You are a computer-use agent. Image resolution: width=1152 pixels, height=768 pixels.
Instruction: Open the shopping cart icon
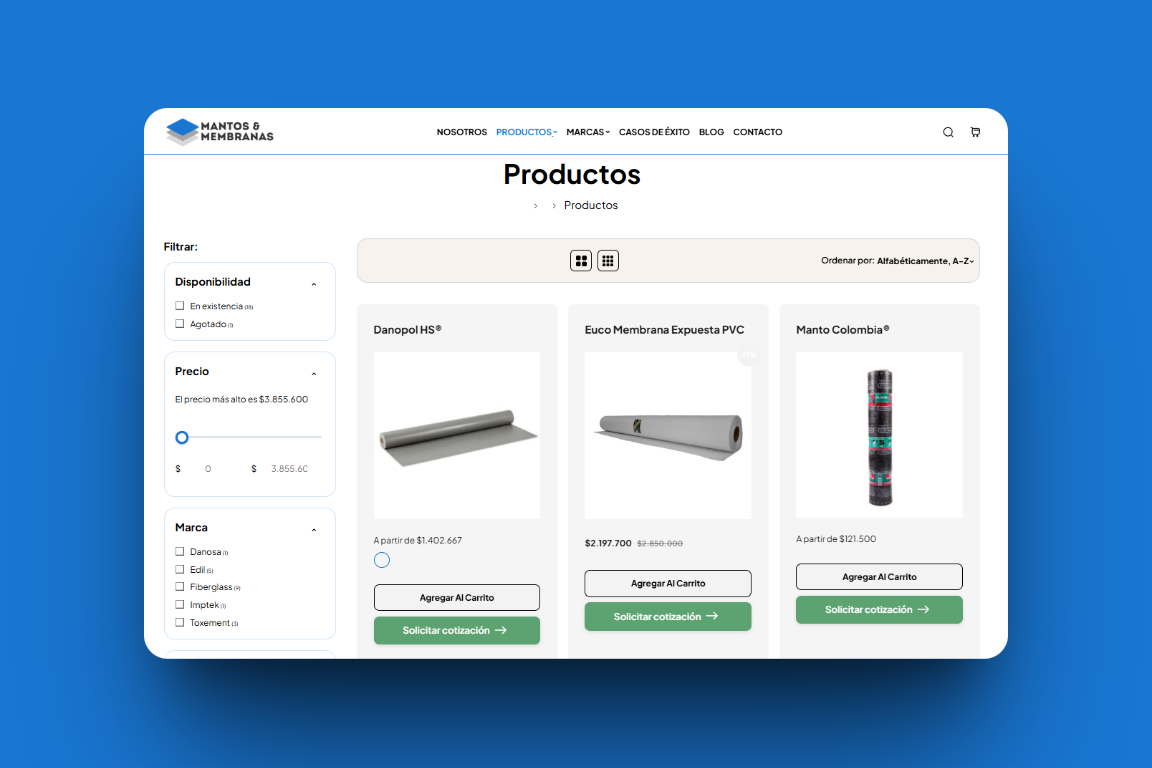tap(975, 132)
